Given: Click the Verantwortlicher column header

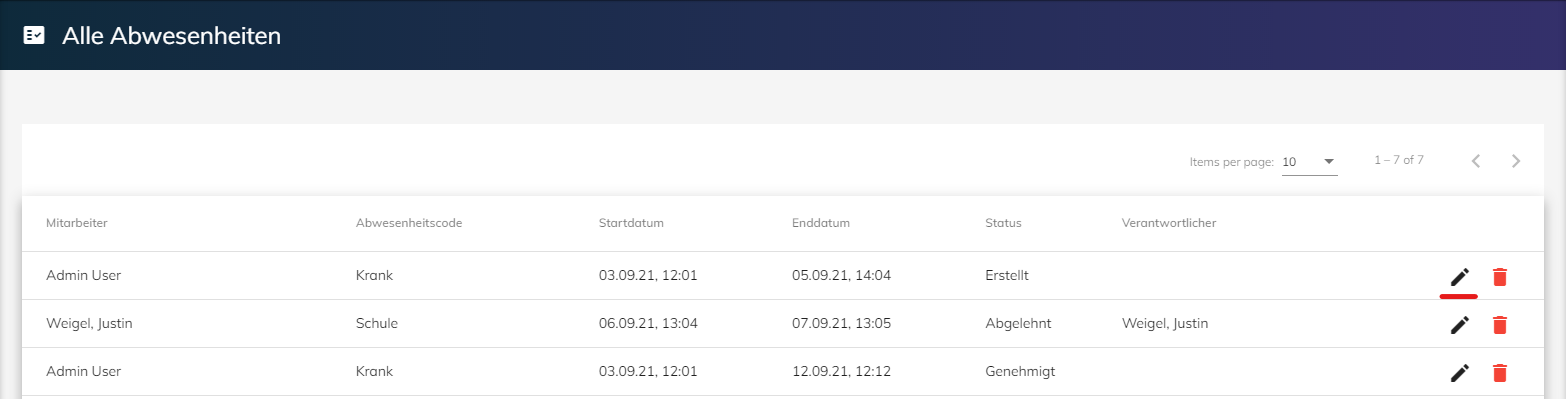Looking at the screenshot, I should tap(1169, 223).
